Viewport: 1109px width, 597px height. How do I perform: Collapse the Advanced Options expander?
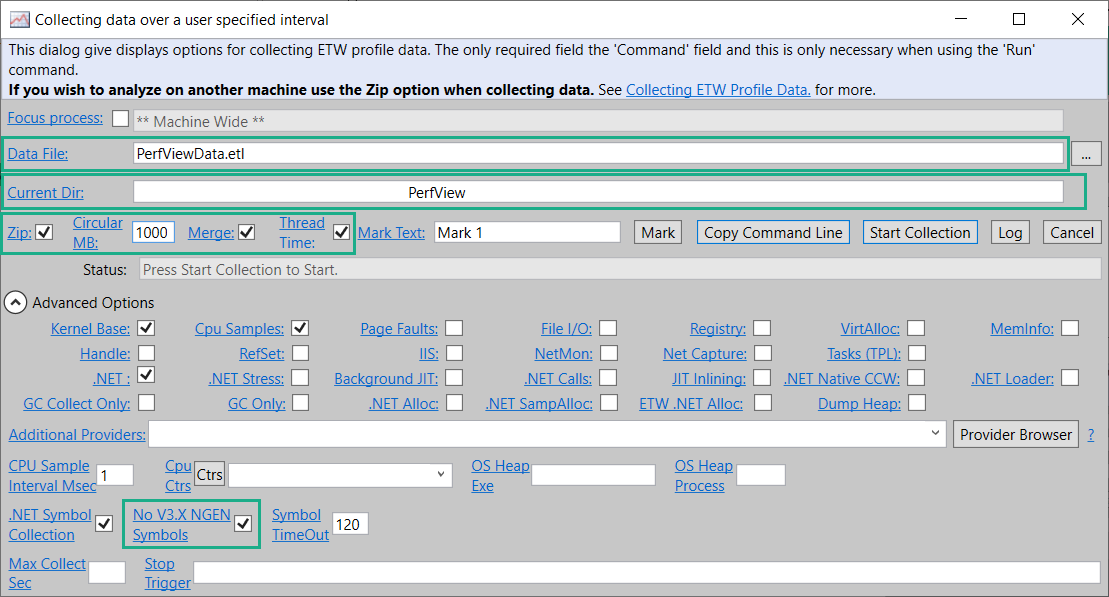(x=17, y=302)
